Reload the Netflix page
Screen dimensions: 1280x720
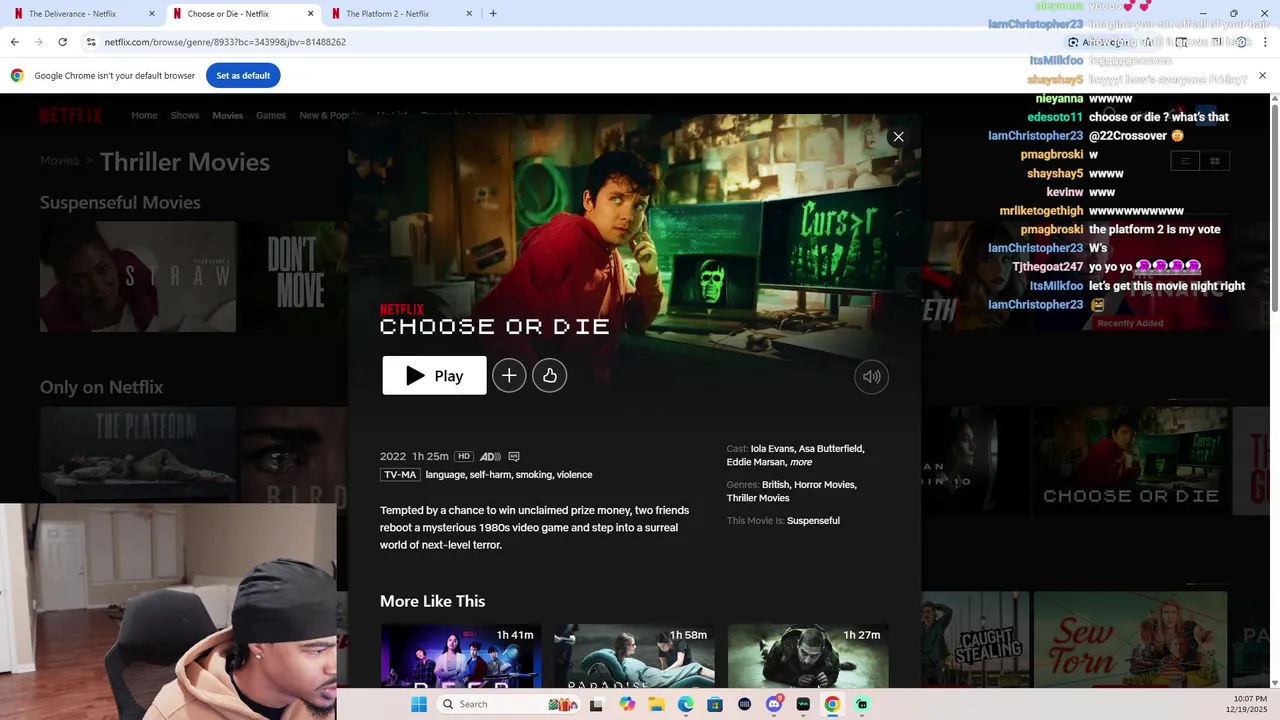tap(62, 42)
